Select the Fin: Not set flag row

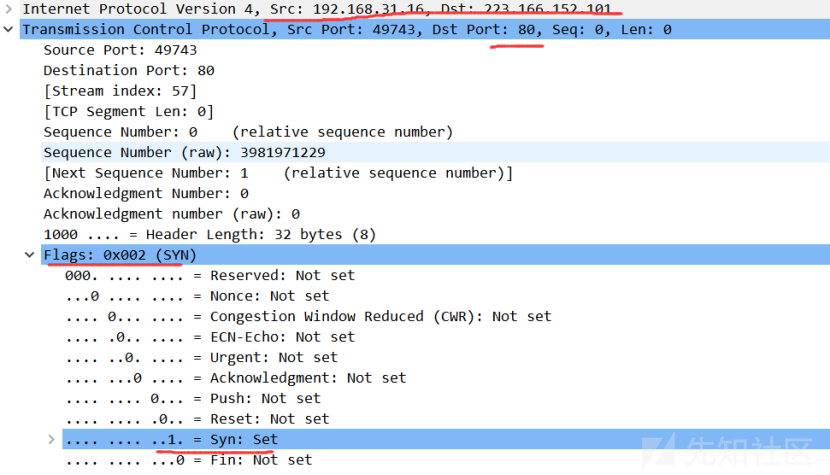tap(188, 460)
